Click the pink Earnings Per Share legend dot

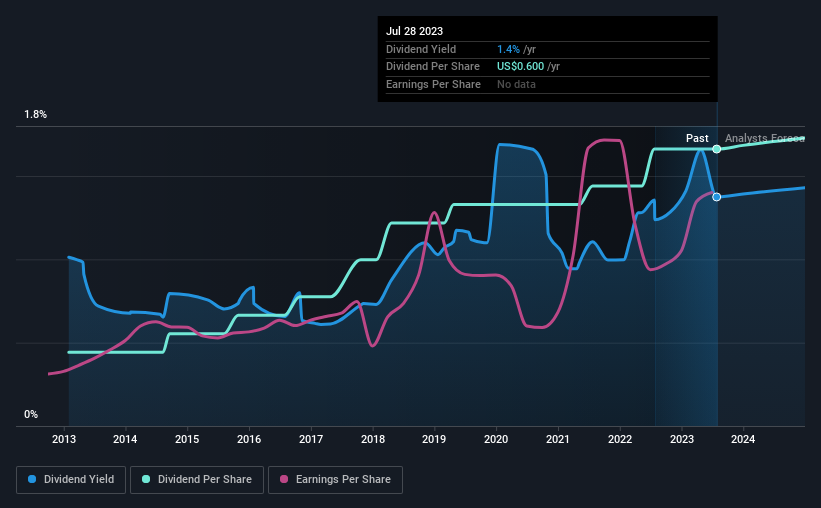click(284, 479)
